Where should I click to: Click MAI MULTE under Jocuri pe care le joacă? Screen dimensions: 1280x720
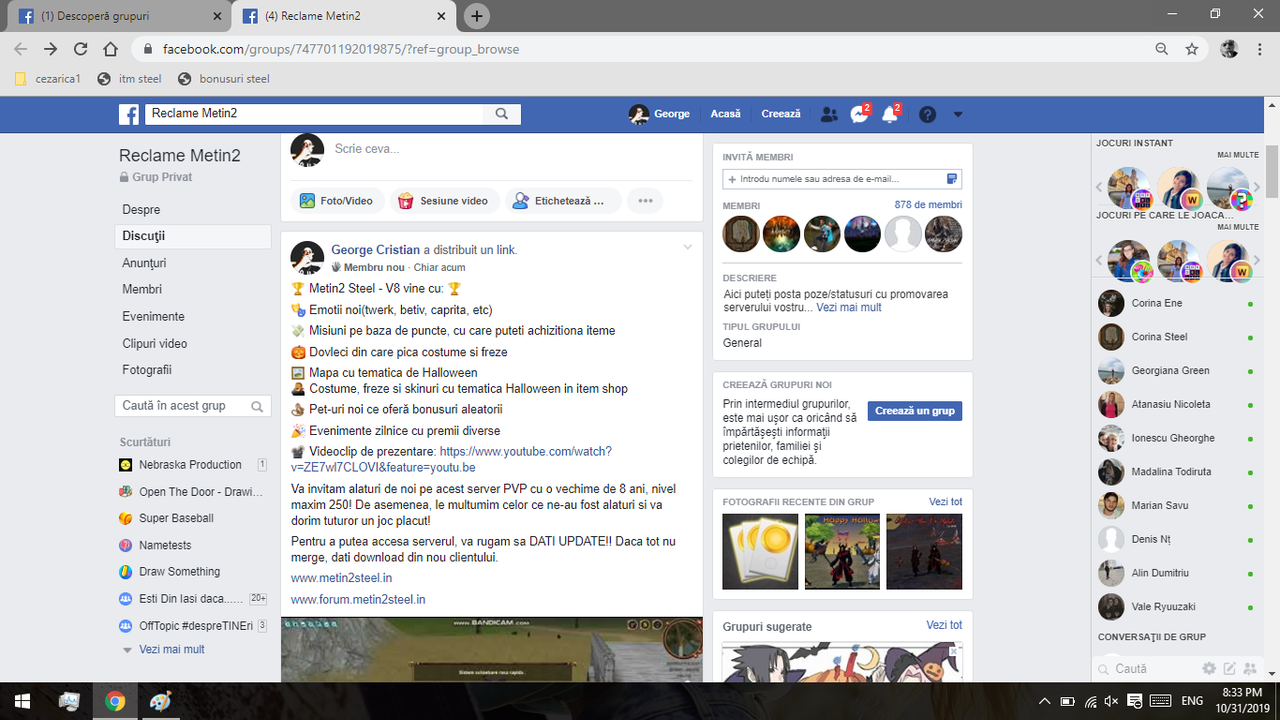[1238, 227]
